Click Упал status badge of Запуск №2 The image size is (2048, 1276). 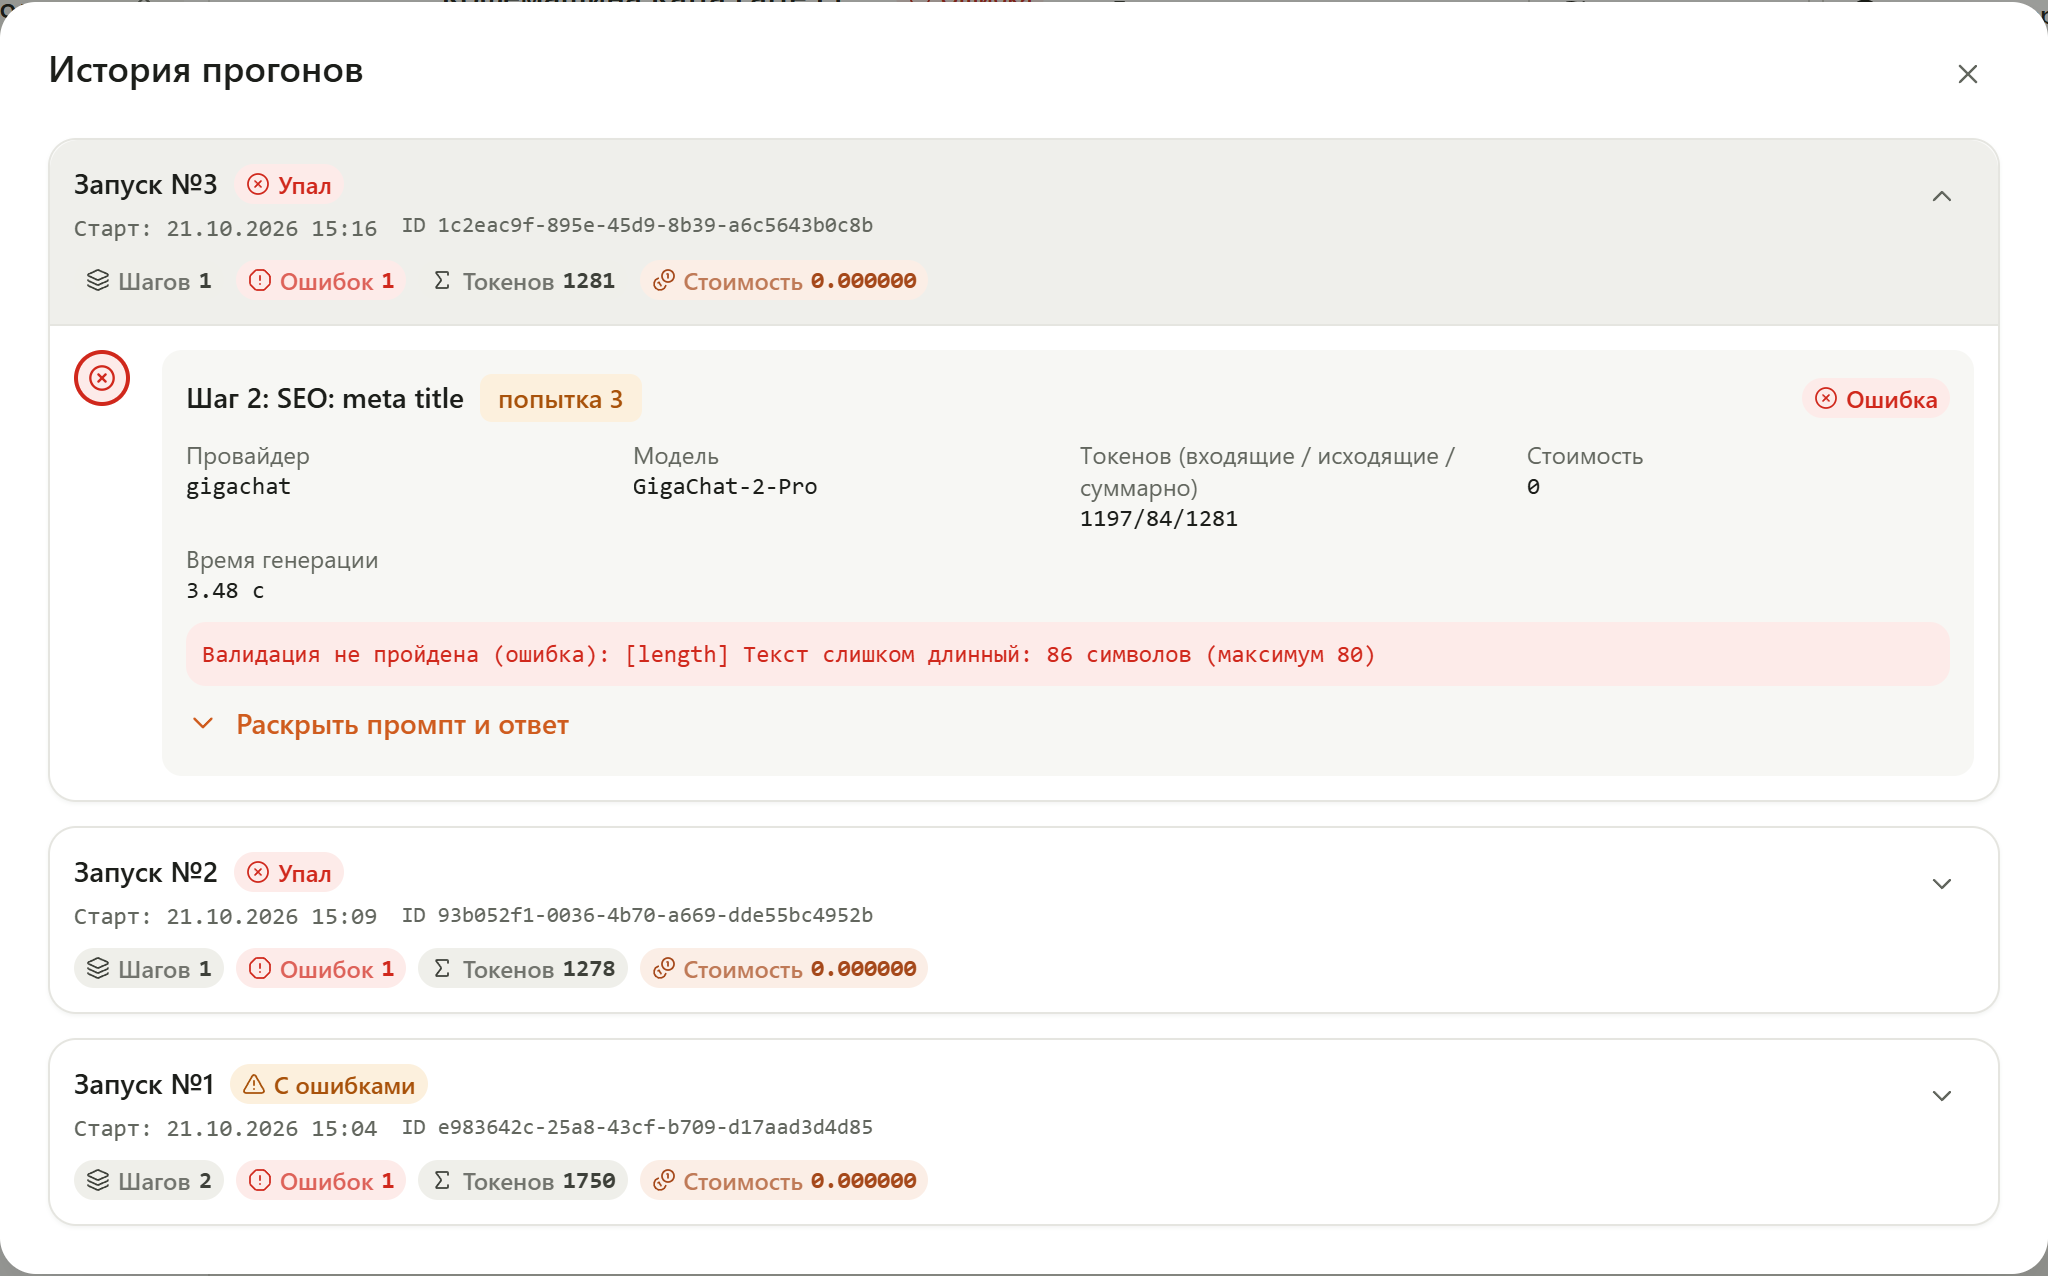point(289,873)
